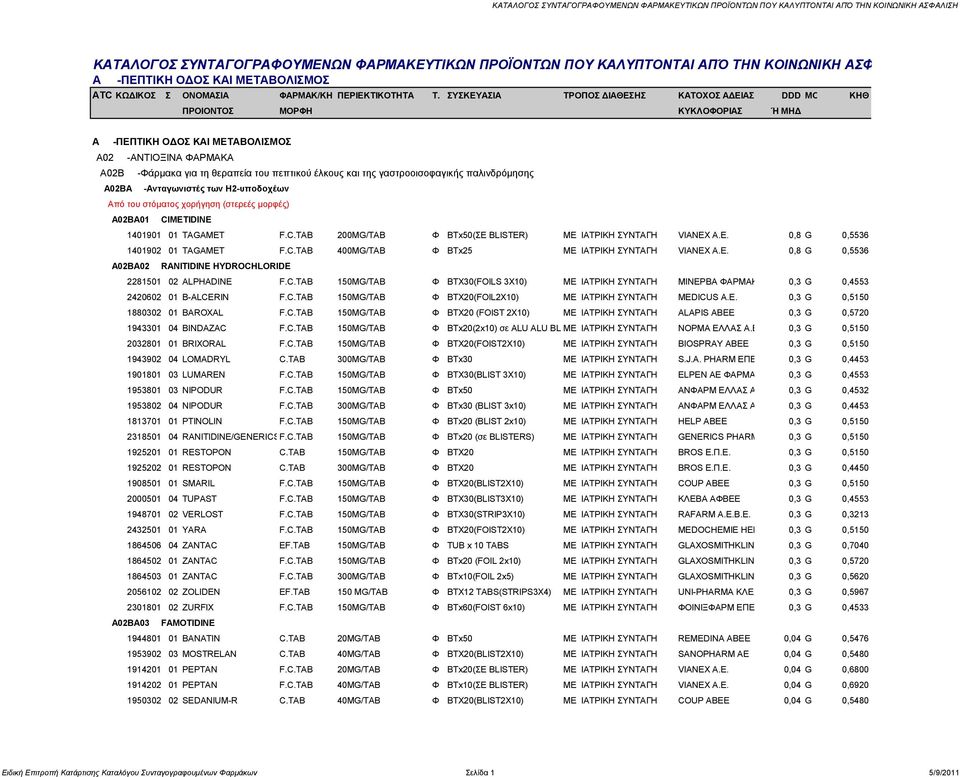This screenshot has width=960, height=777.
Task: Click the A02BA01 CIMETIDINE group heading
Action: click(162, 219)
